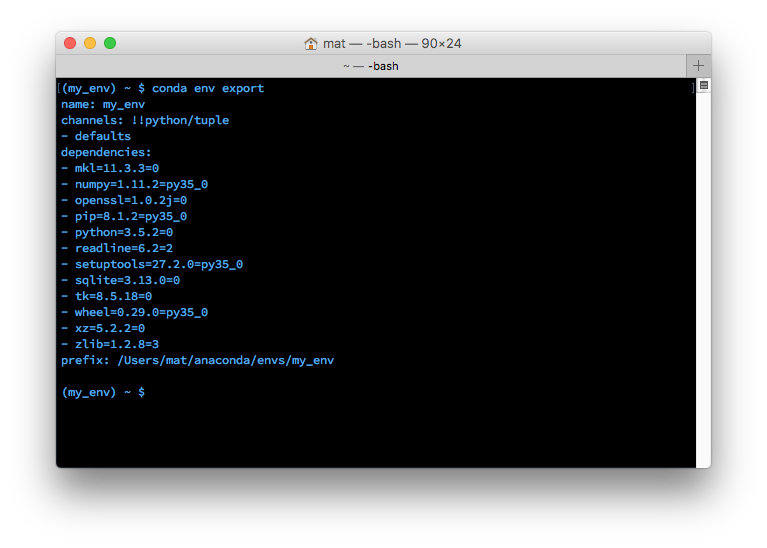Click the "conda env export" command text
Image resolution: width=767 pixels, height=548 pixels.
tap(208, 88)
